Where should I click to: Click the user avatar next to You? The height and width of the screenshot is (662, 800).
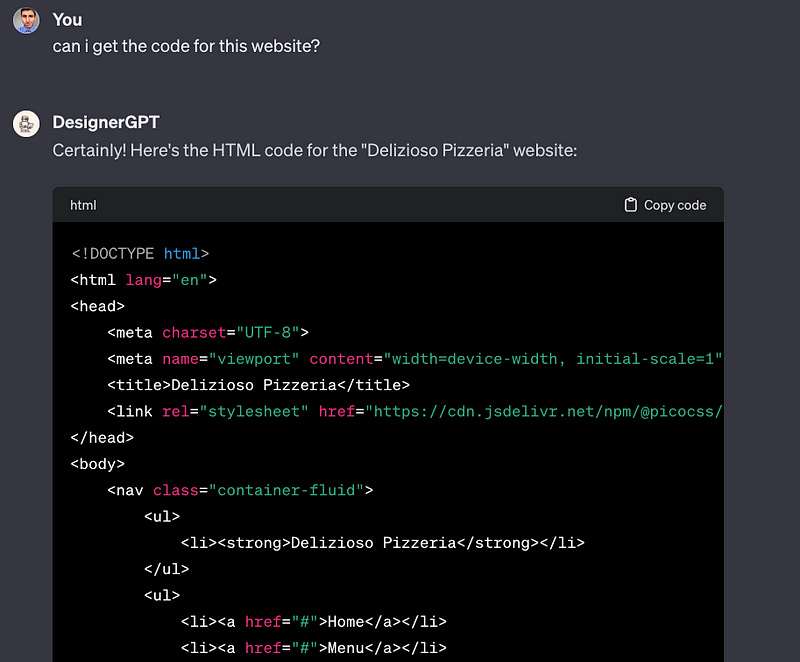coord(26,21)
